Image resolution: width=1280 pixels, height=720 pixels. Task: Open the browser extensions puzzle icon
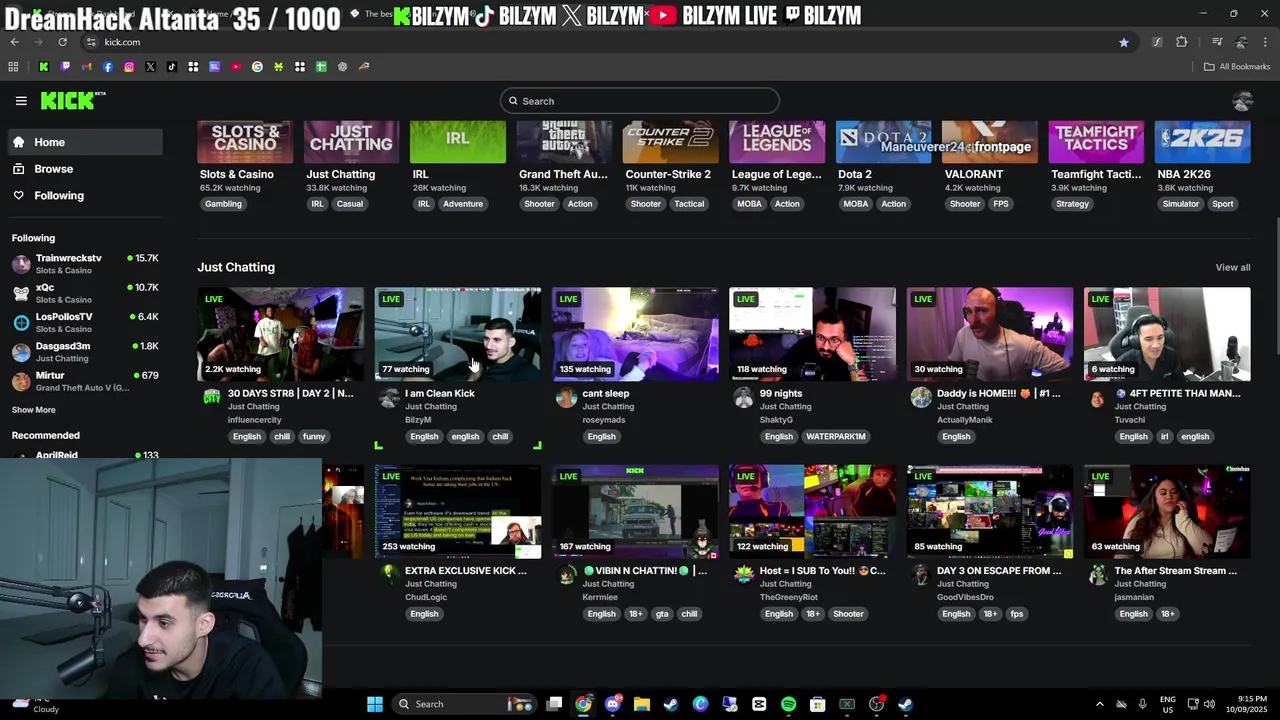(x=1182, y=42)
